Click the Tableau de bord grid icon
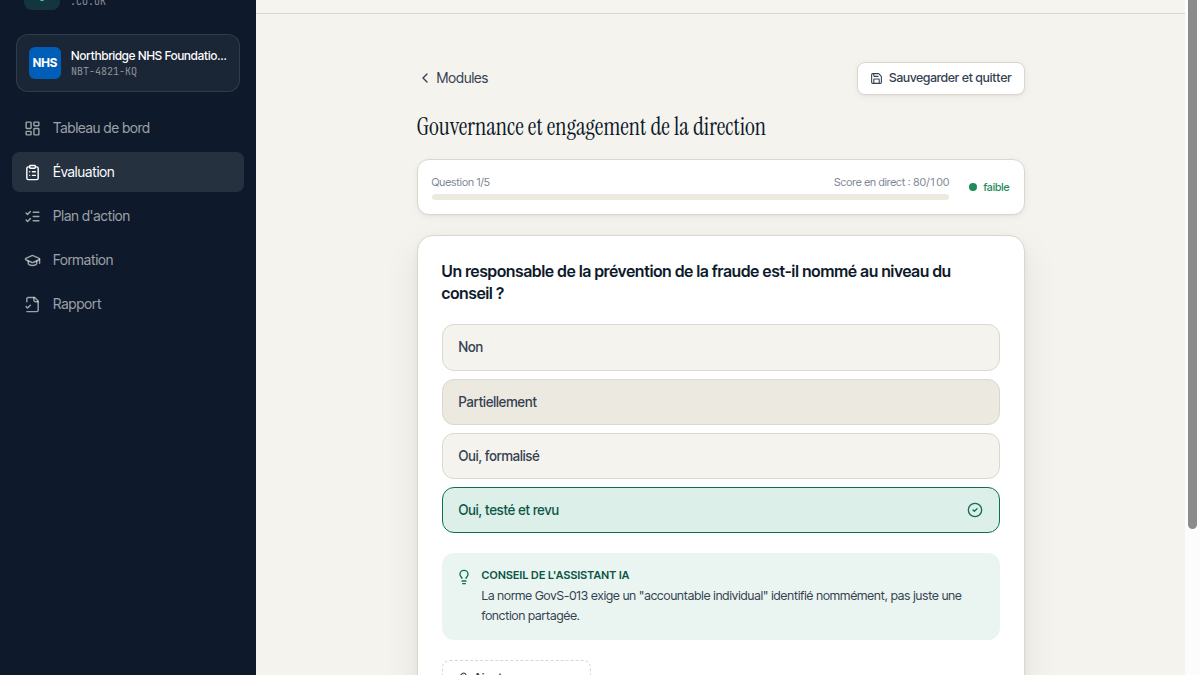The image size is (1200, 675). pos(33,128)
